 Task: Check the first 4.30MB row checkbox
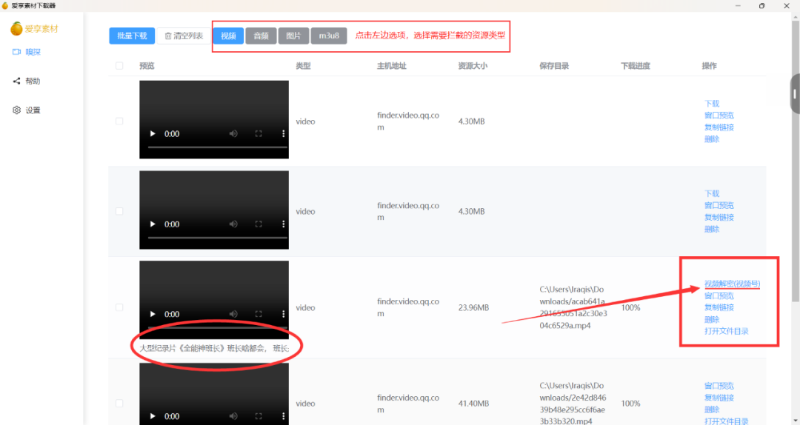(119, 121)
